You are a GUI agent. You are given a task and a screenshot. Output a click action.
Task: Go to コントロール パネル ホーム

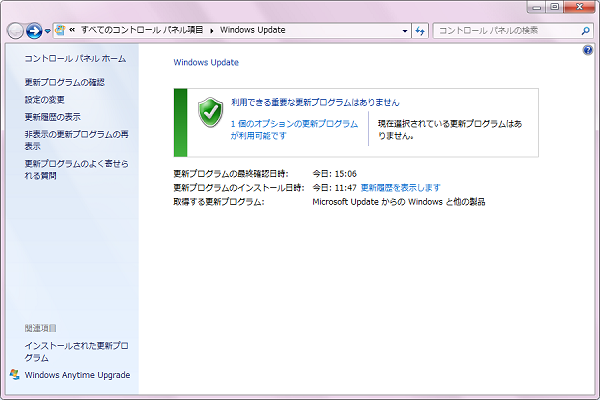tap(75, 59)
